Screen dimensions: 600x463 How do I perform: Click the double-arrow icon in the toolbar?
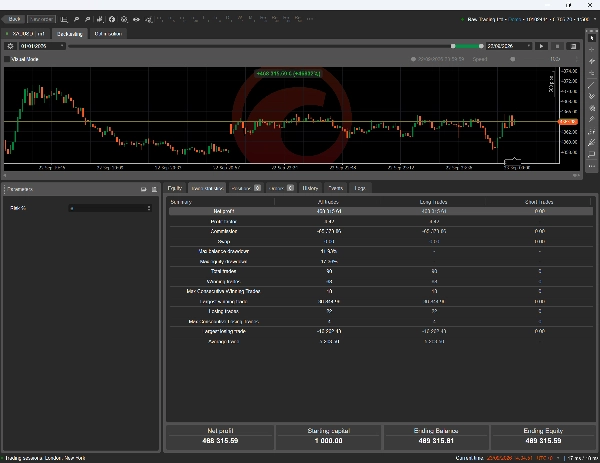pyautogui.click(x=136, y=19)
